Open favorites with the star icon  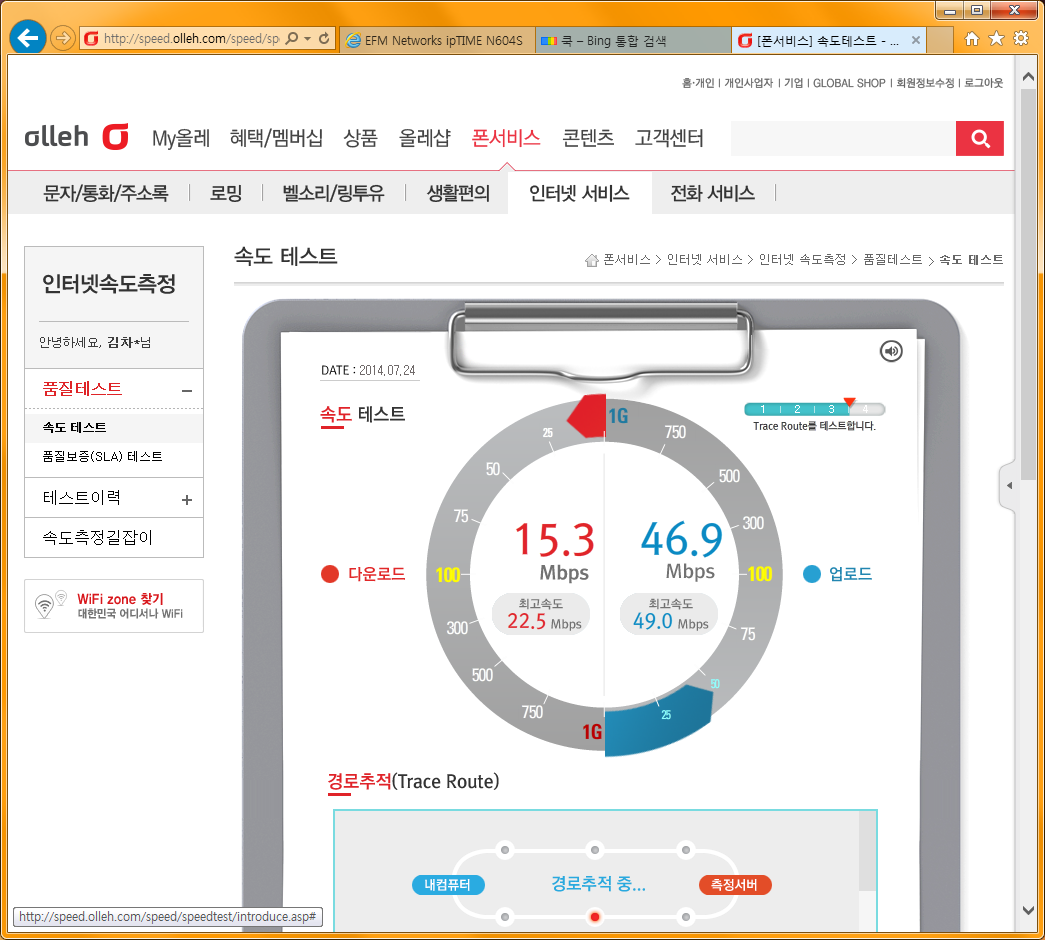click(x=996, y=39)
